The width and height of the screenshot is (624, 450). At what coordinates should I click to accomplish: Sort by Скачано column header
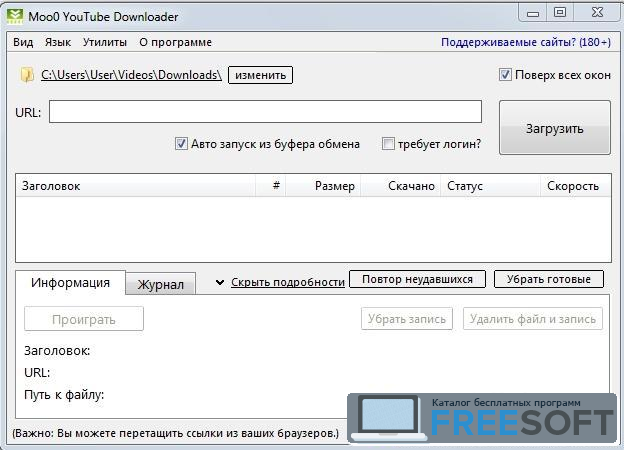[400, 186]
